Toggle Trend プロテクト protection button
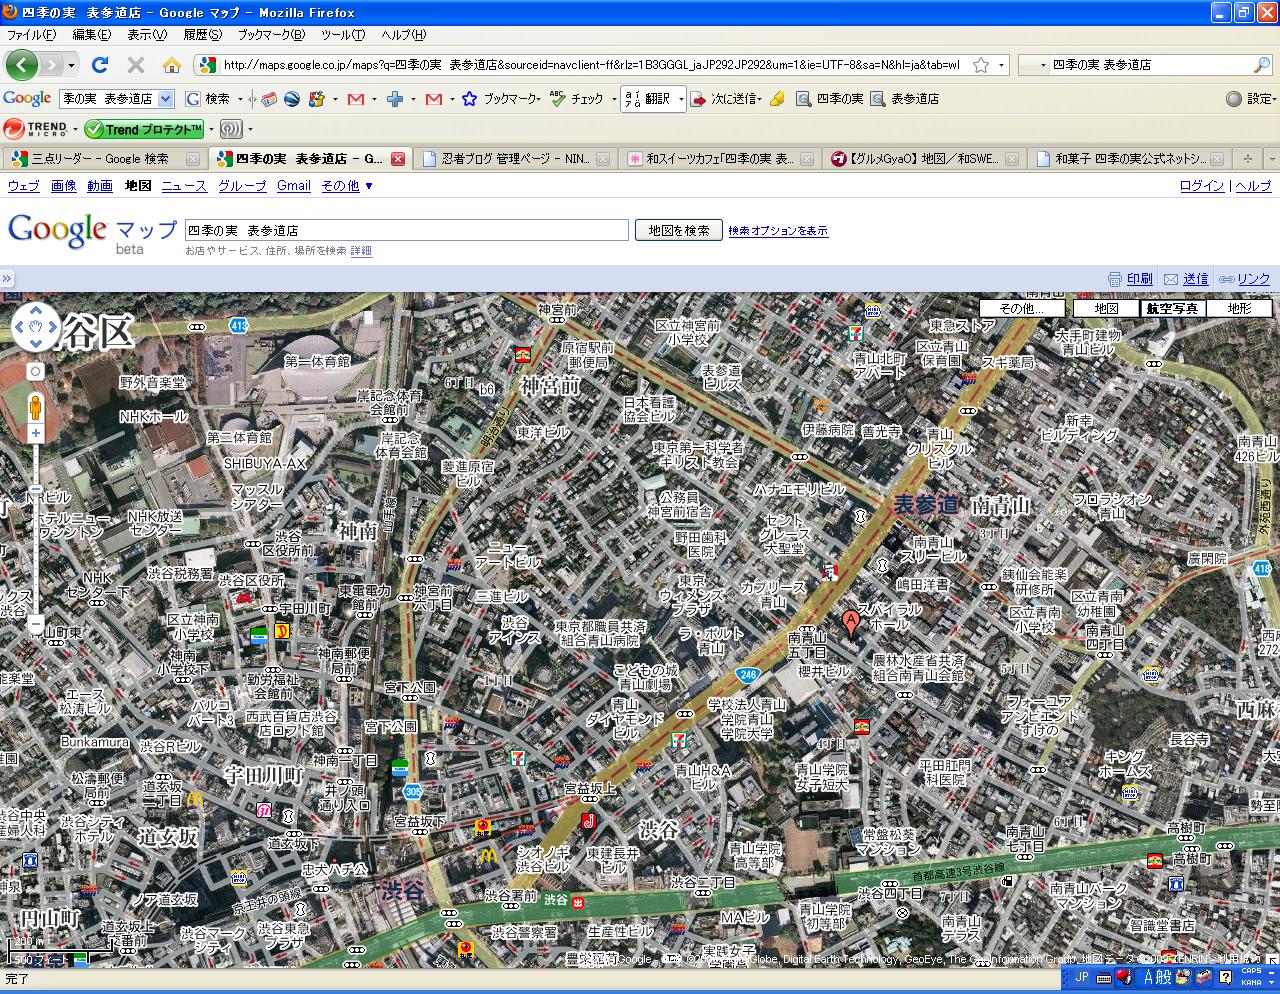This screenshot has height=994, width=1280. pos(144,129)
